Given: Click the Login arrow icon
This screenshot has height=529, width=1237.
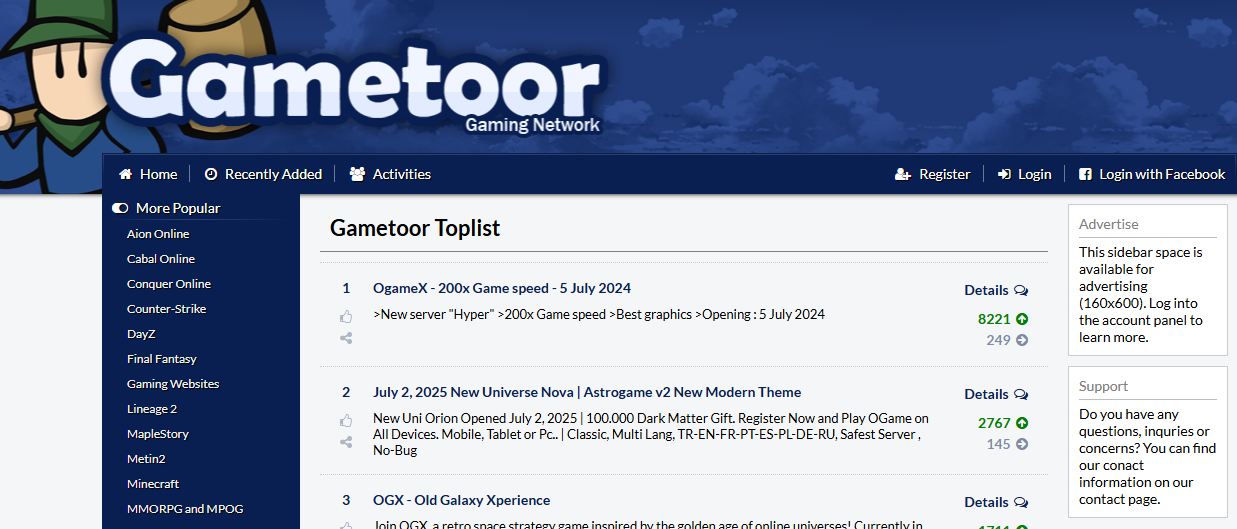Looking at the screenshot, I should [1005, 174].
